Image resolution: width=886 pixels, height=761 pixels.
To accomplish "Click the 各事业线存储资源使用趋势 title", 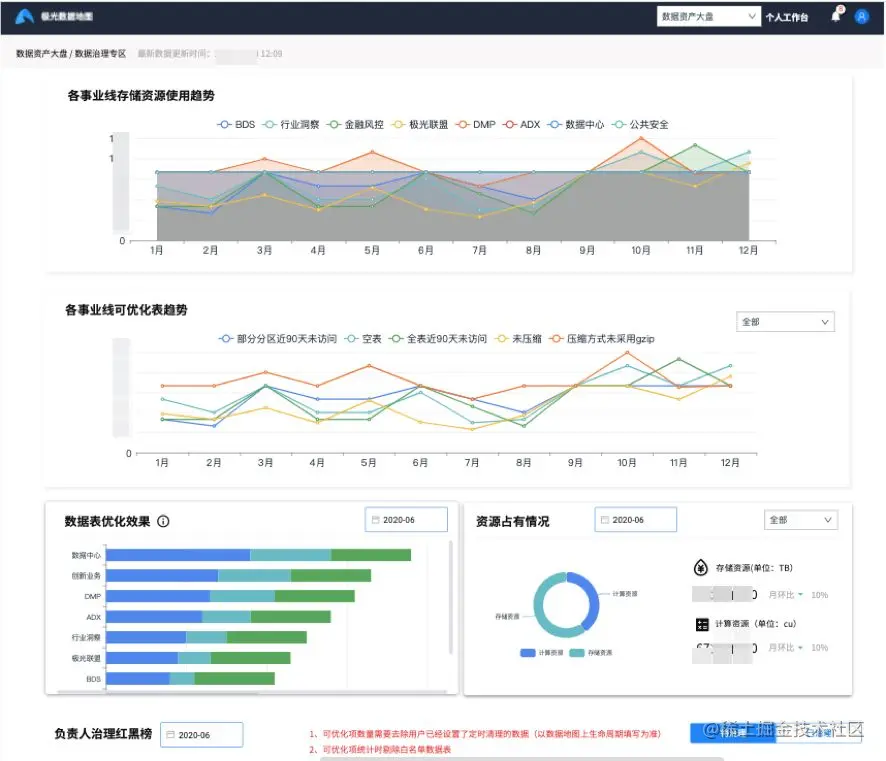I will [x=141, y=95].
